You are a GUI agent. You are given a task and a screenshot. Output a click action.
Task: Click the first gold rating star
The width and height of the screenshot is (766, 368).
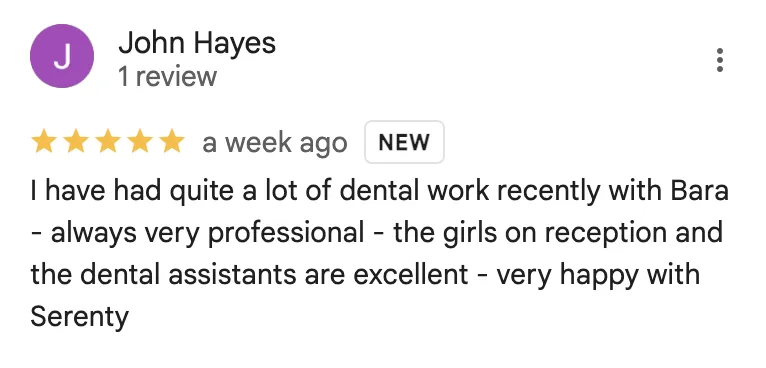coord(43,142)
